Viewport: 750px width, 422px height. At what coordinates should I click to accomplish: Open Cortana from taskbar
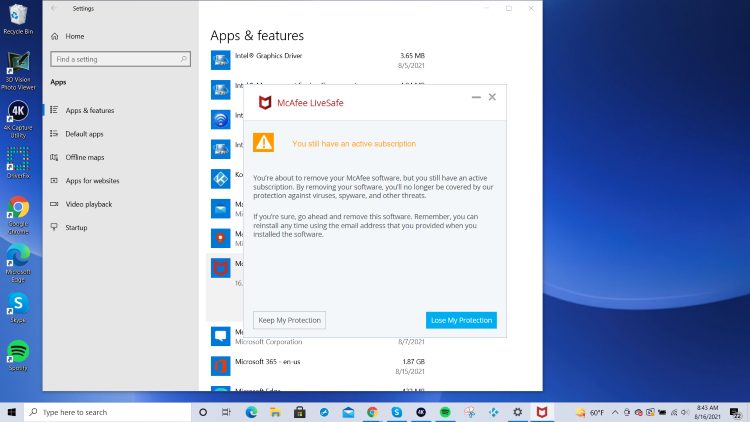[203, 412]
